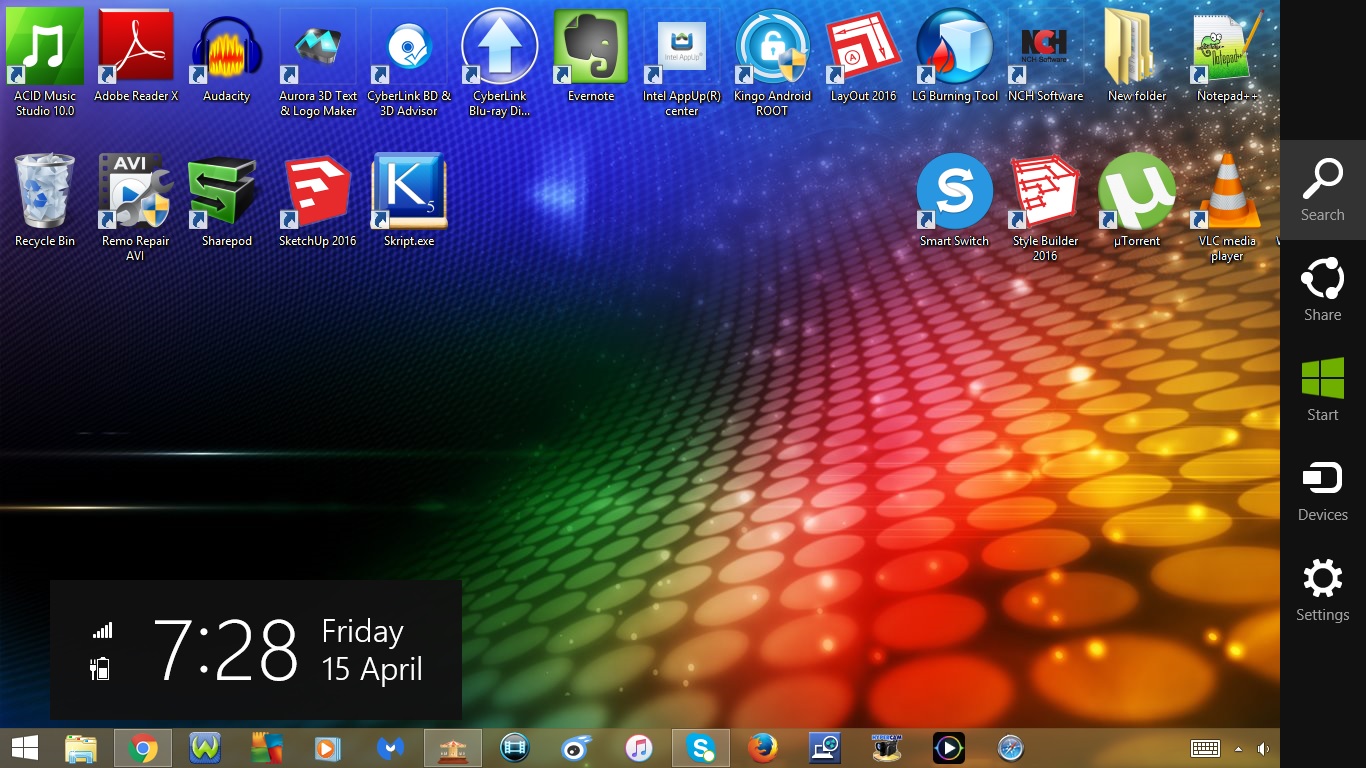Open the Settings charm
This screenshot has width=1366, height=768.
[x=1322, y=590]
